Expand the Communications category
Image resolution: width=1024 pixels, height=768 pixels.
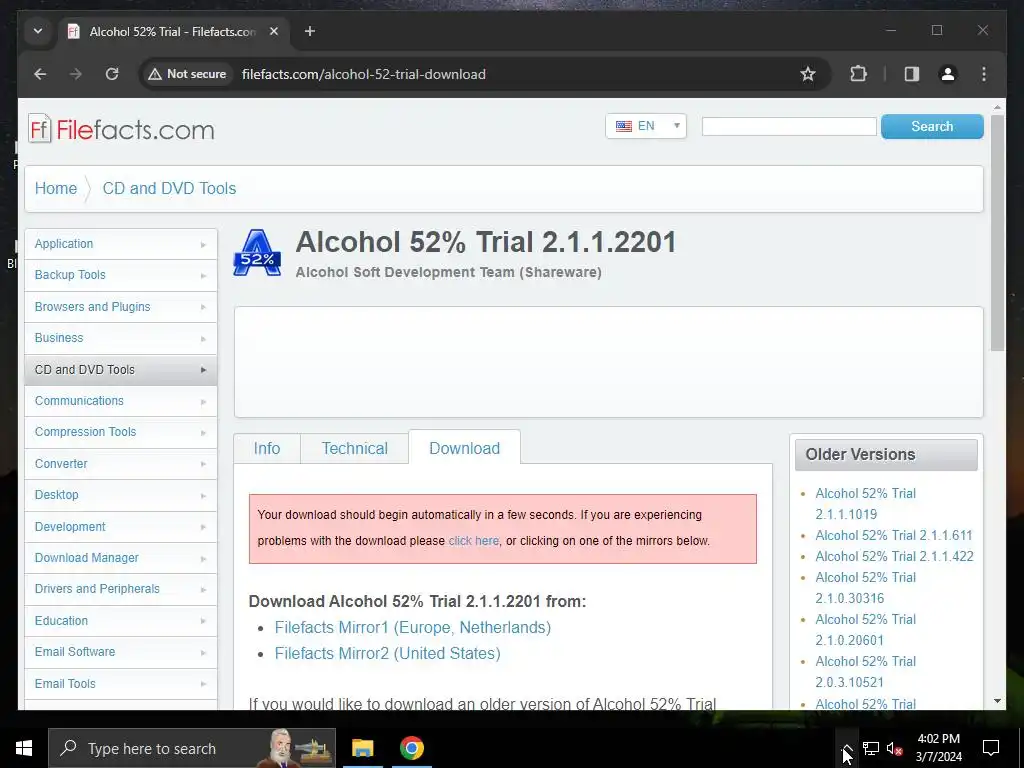[121, 401]
